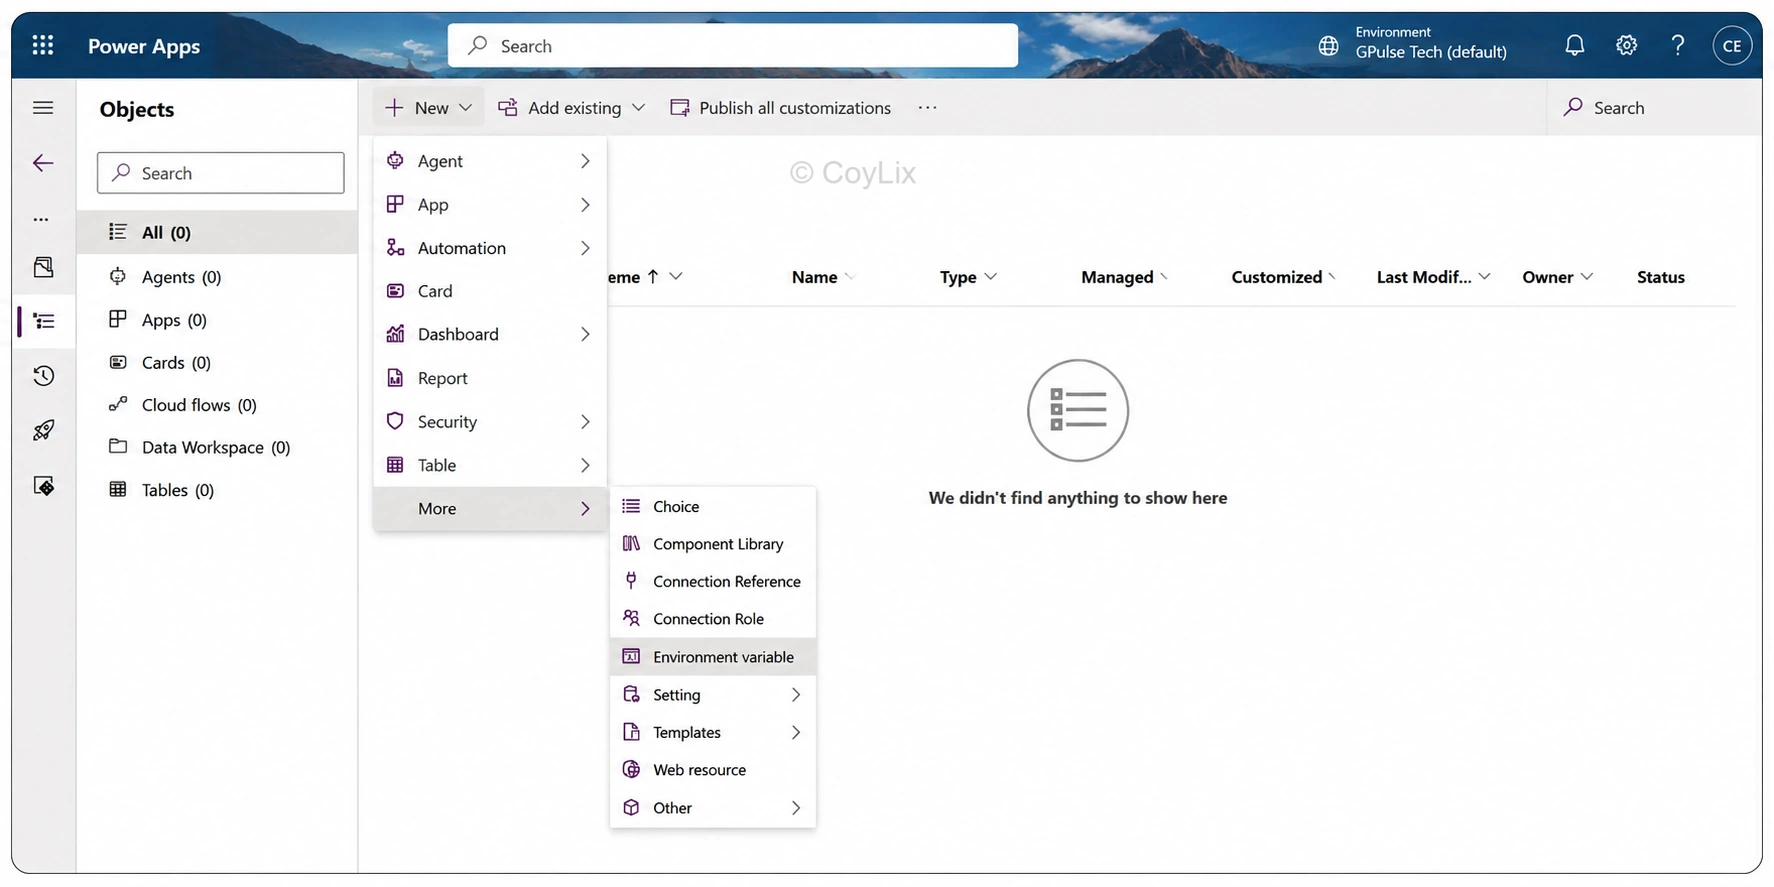Click the environment globe icon
Screen dimensions: 1774x887
(x=1328, y=46)
